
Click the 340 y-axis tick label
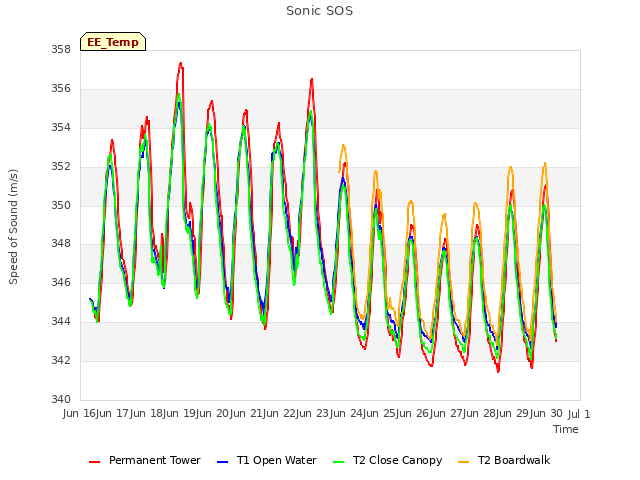(x=61, y=399)
